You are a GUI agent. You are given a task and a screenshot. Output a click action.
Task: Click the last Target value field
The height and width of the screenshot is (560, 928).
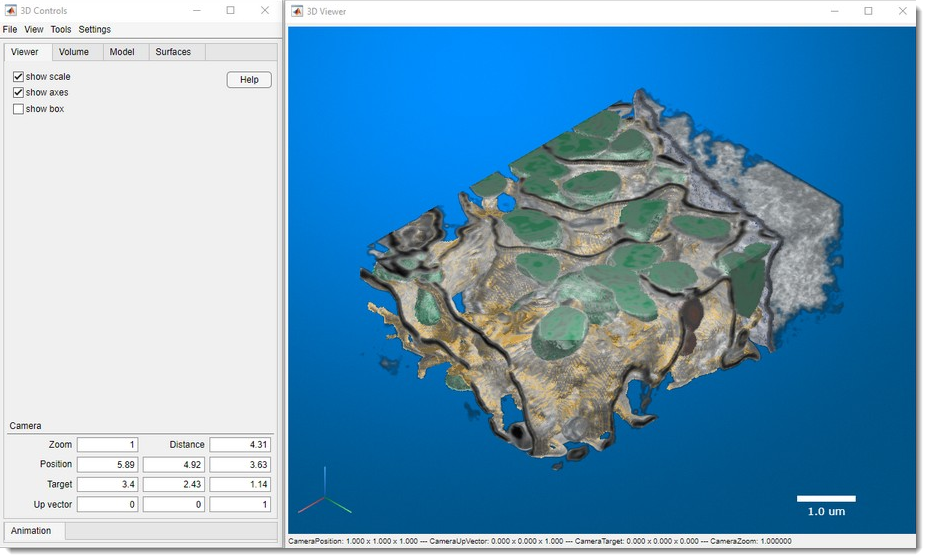pos(240,485)
